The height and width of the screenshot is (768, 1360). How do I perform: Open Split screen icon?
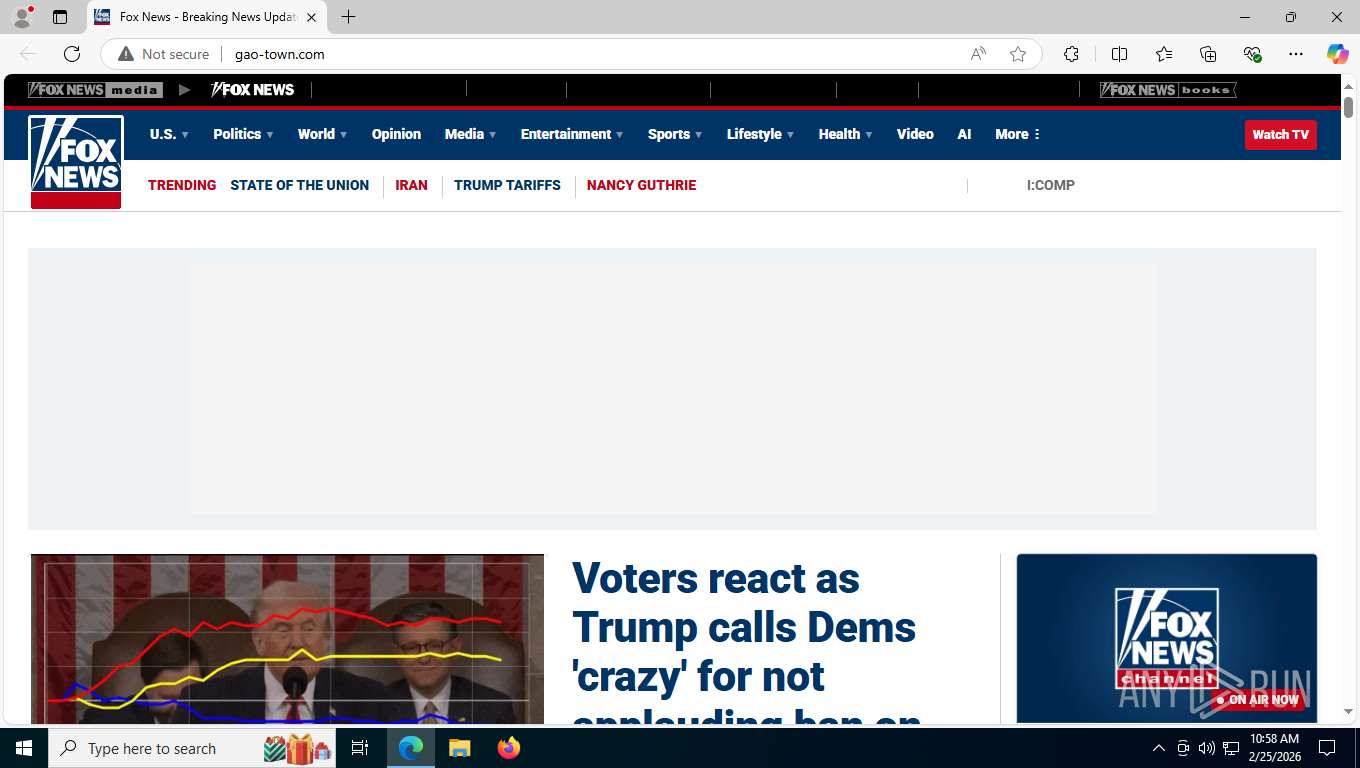[1119, 54]
